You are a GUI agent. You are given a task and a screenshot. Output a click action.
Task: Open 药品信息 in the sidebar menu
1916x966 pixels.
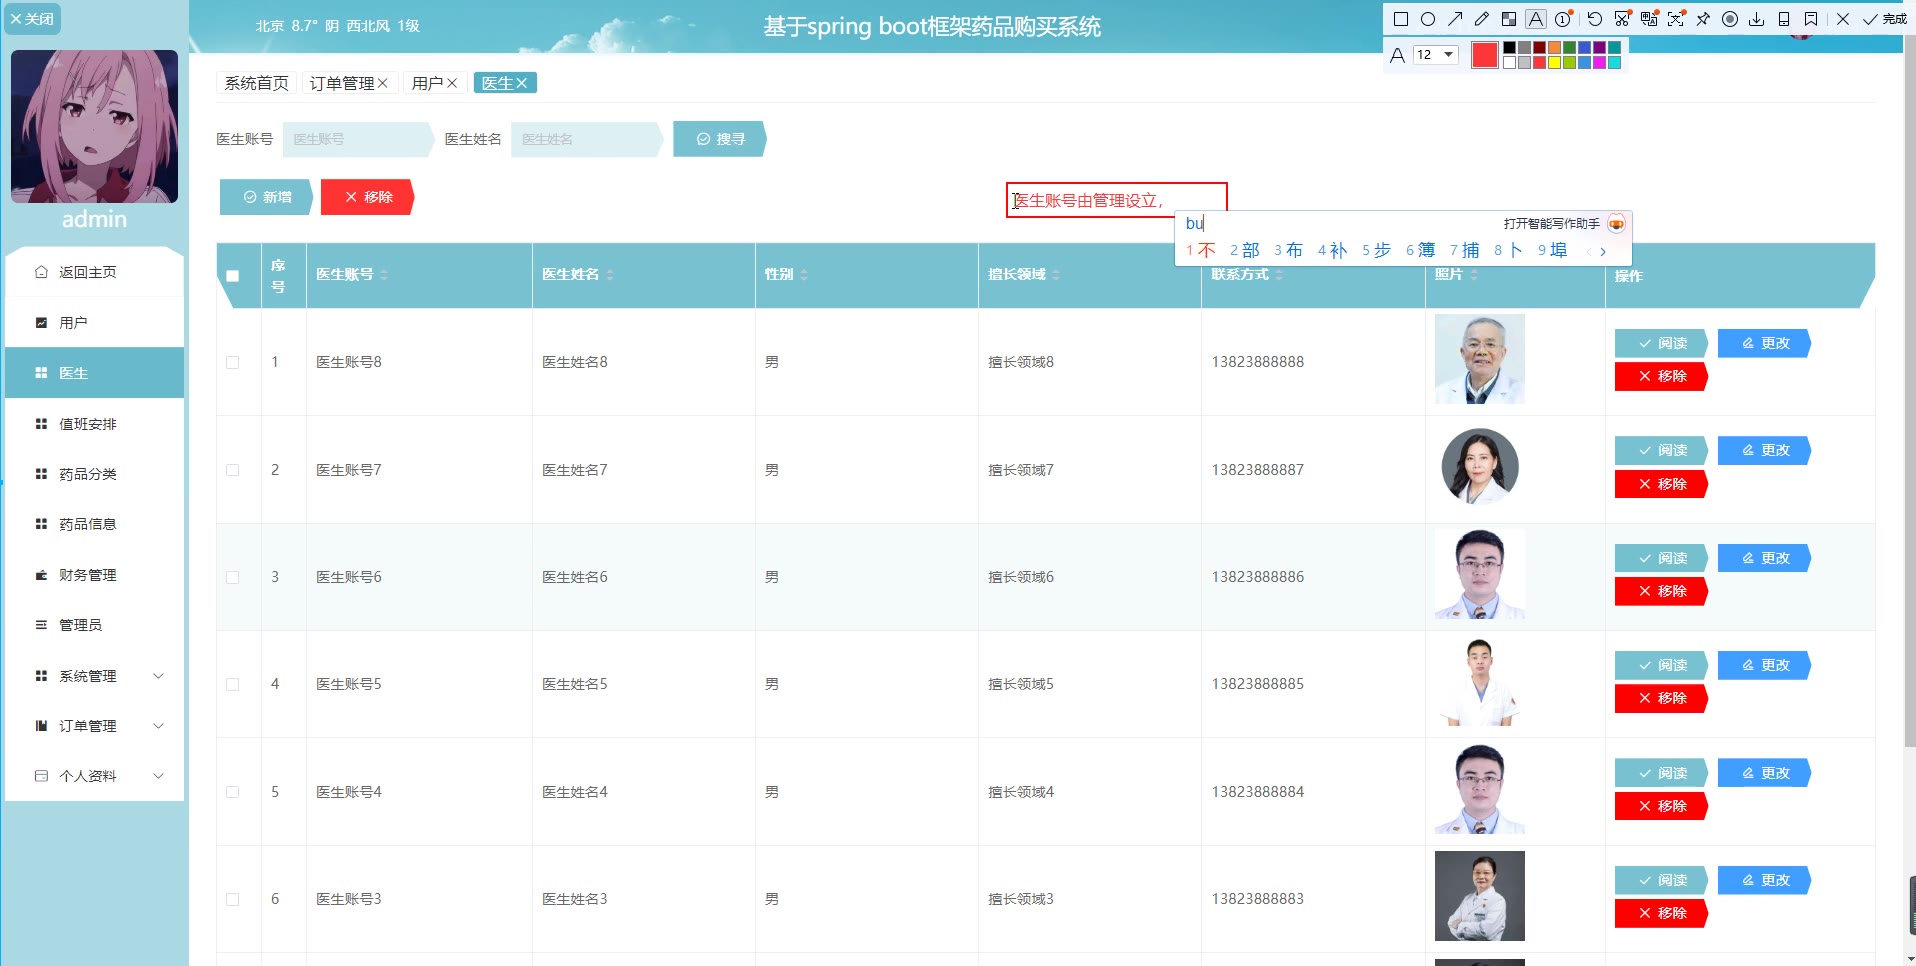(94, 524)
